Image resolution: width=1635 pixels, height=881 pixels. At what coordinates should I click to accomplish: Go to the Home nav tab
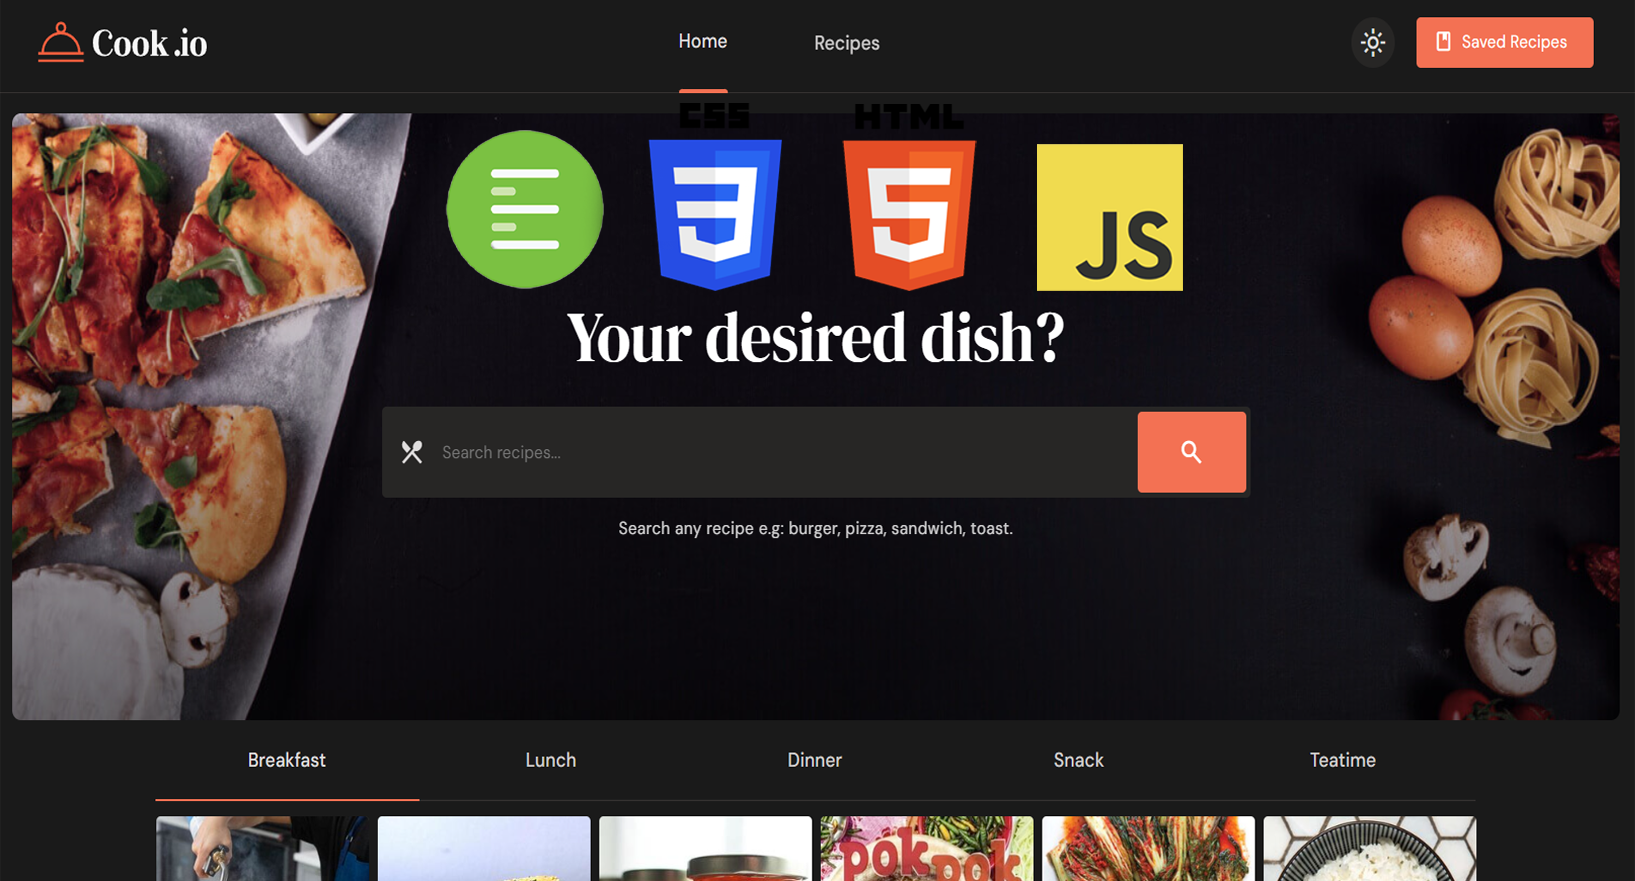(703, 42)
